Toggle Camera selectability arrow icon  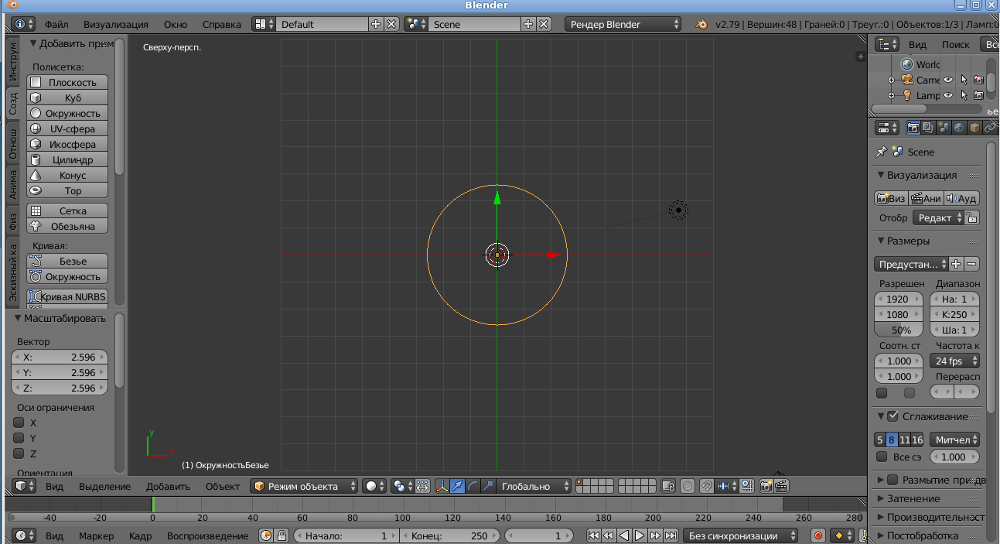tap(964, 80)
